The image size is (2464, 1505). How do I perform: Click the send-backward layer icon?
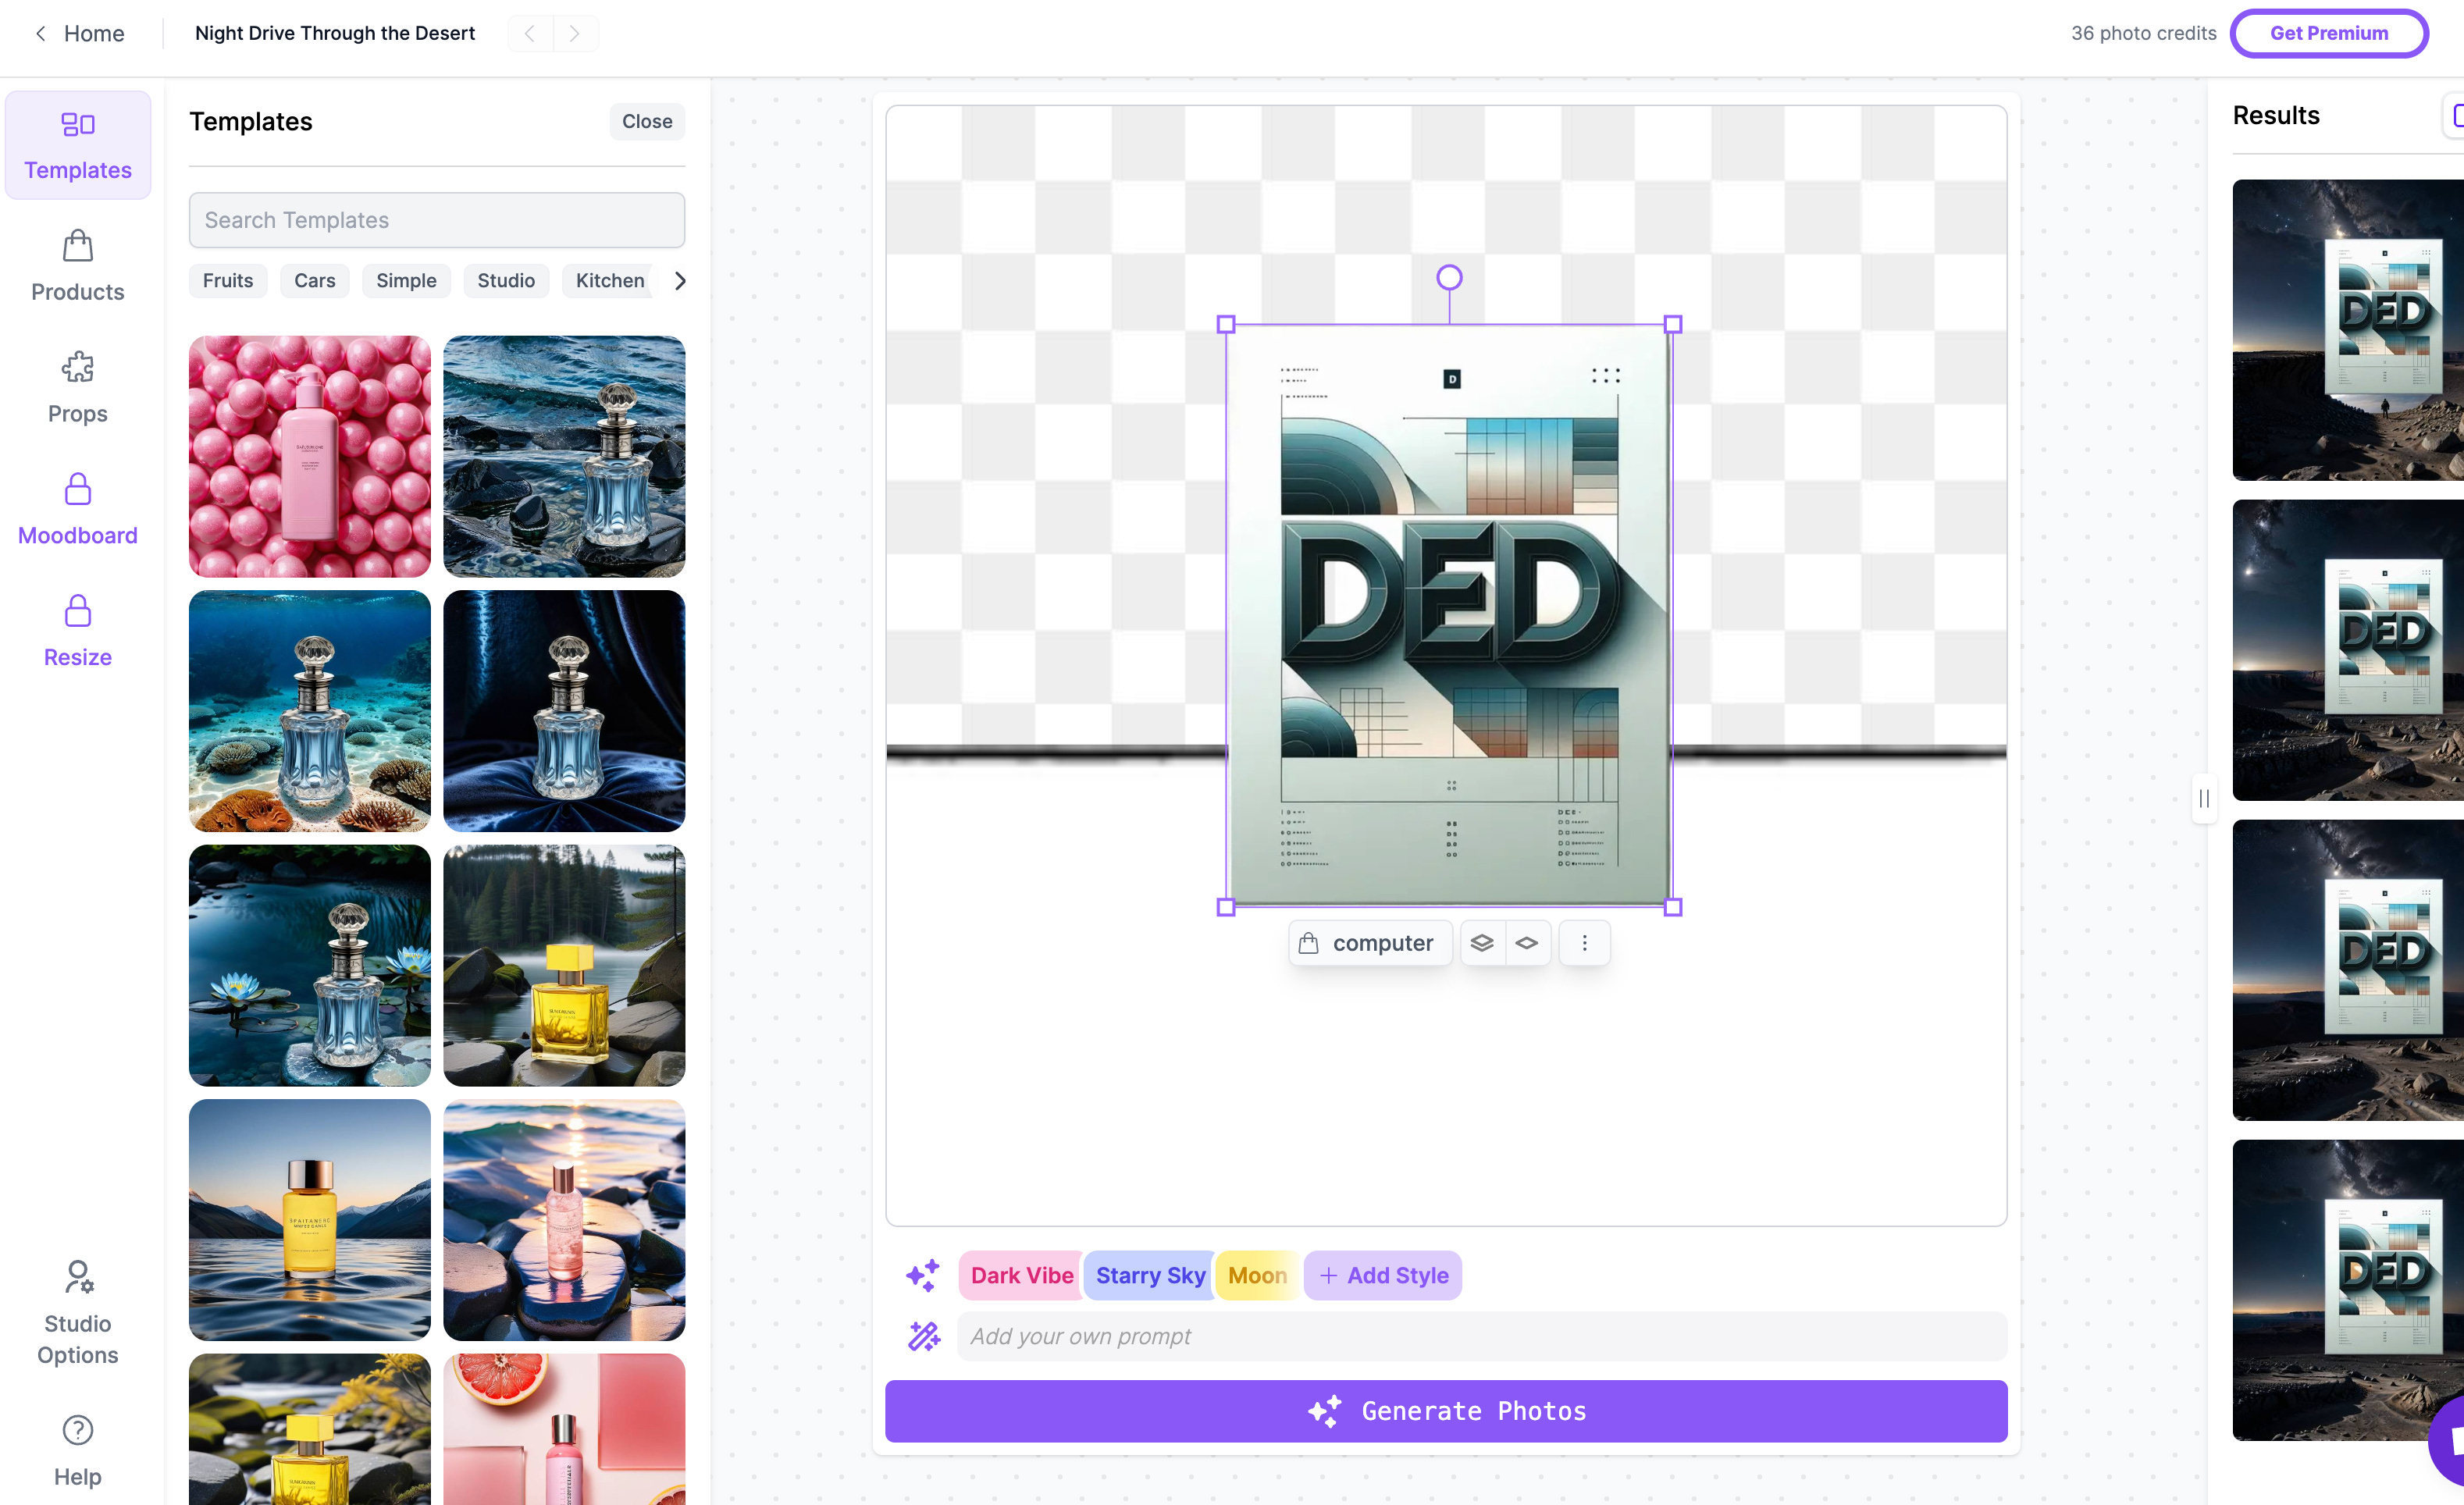click(x=1527, y=943)
